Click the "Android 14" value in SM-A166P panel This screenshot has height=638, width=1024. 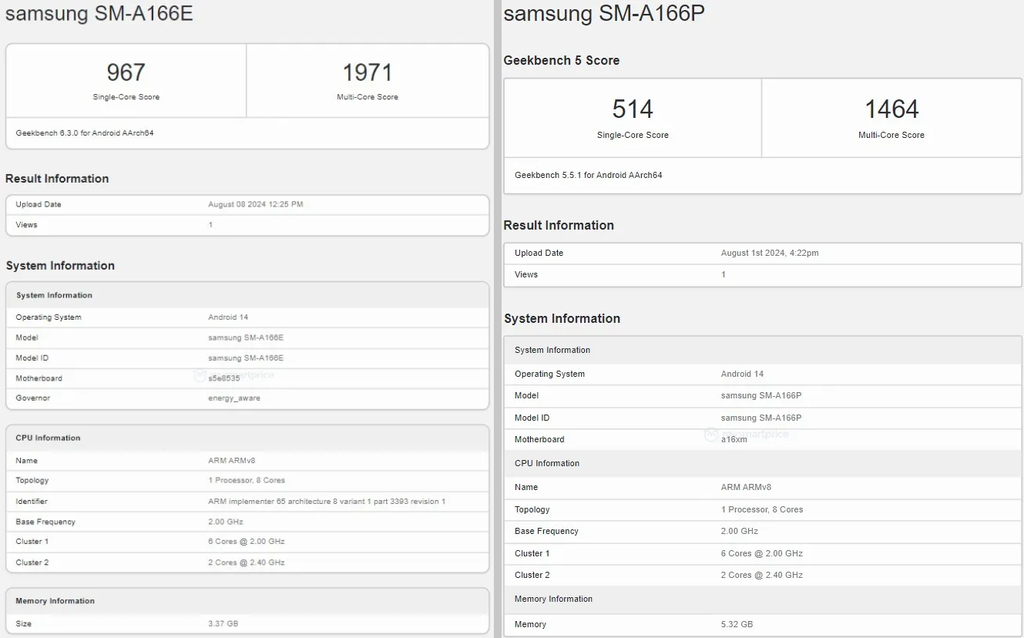[x=742, y=374]
